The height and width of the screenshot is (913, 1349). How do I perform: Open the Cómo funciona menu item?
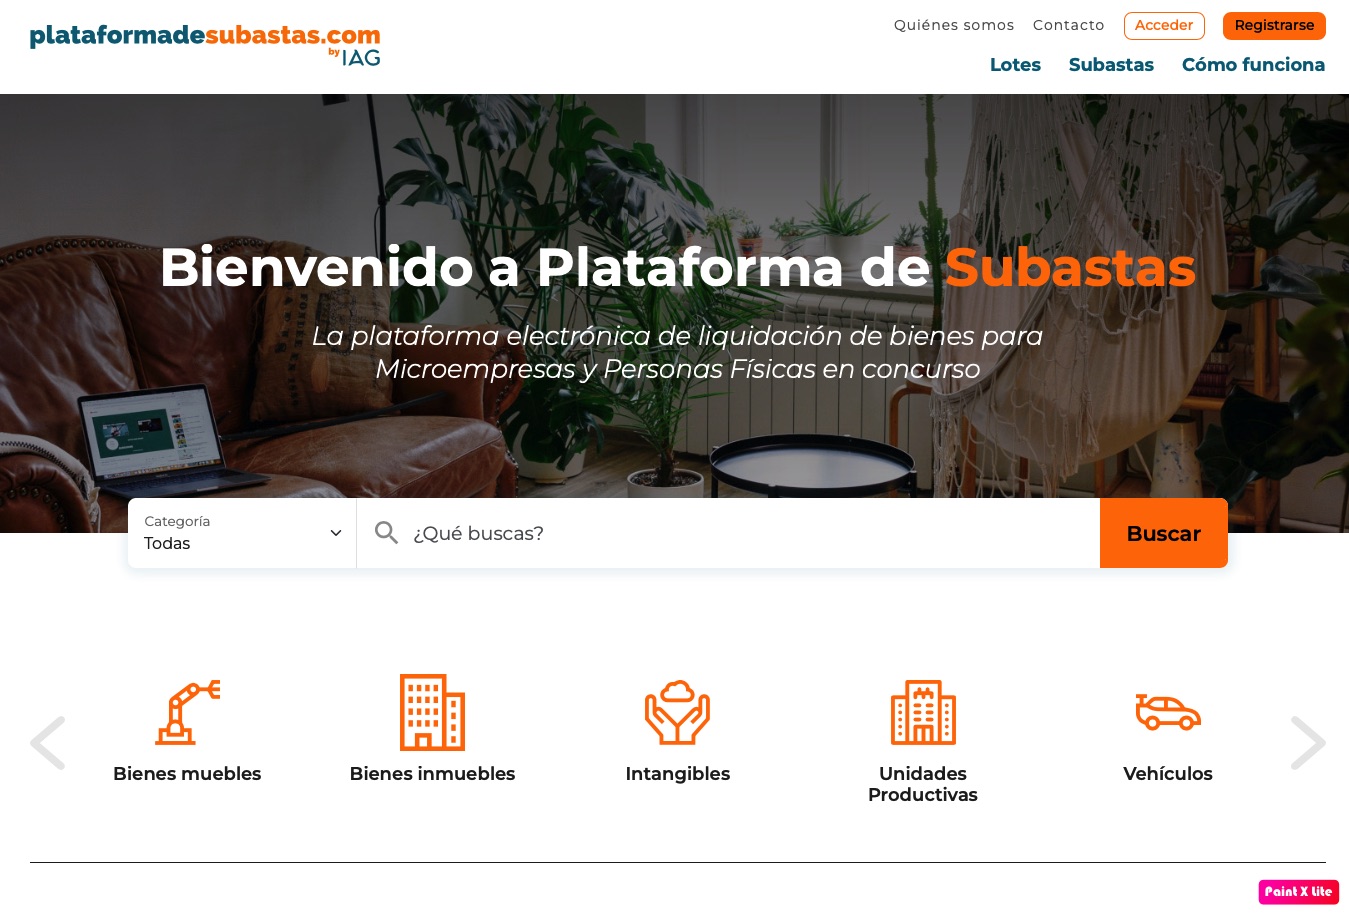(x=1253, y=65)
